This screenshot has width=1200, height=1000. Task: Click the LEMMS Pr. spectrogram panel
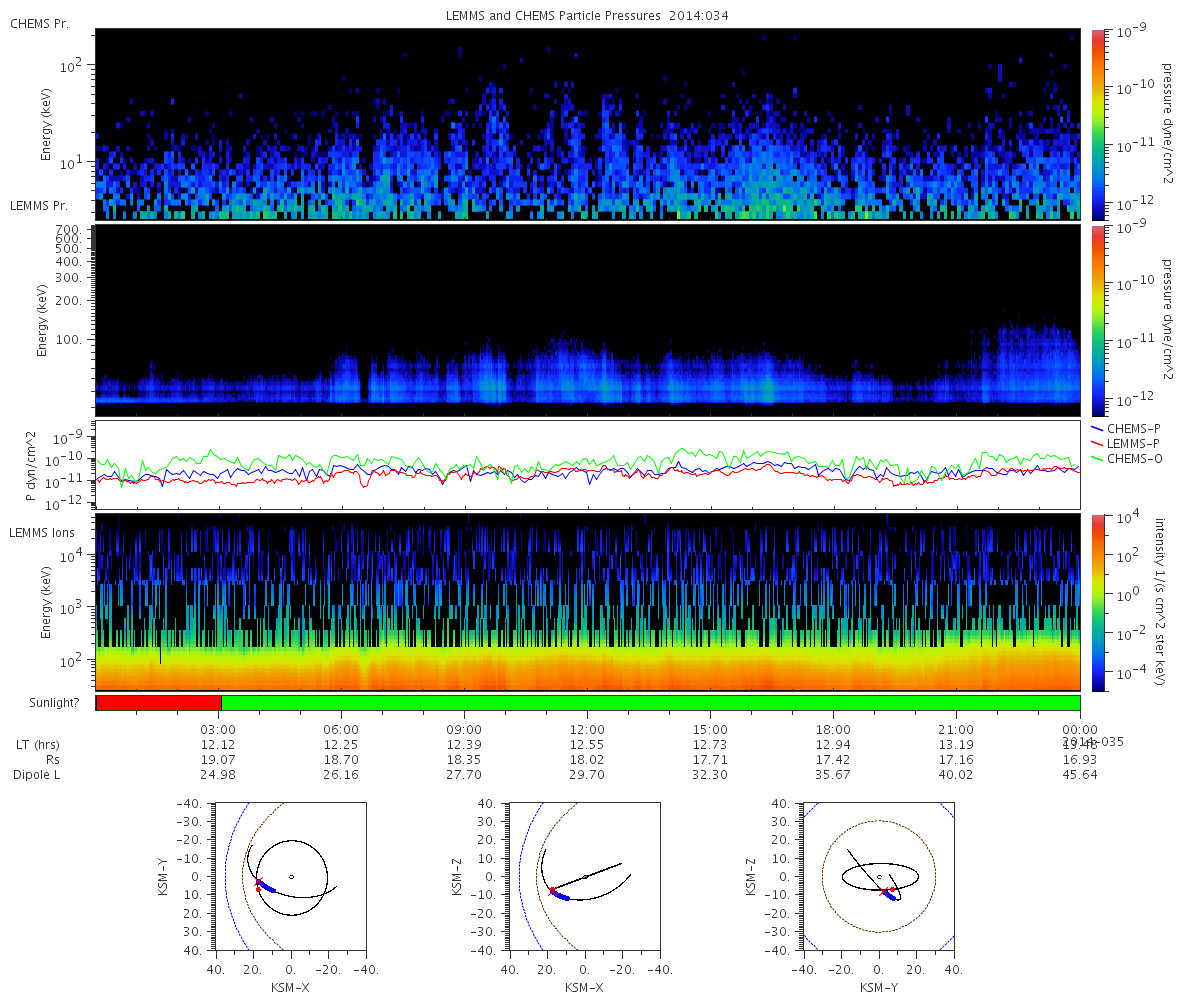click(x=588, y=320)
